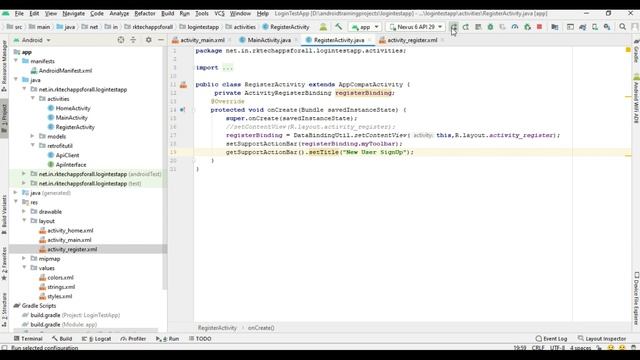Close the RegisterActivity.java tab
This screenshot has height=360, width=640.
[x=369, y=40]
